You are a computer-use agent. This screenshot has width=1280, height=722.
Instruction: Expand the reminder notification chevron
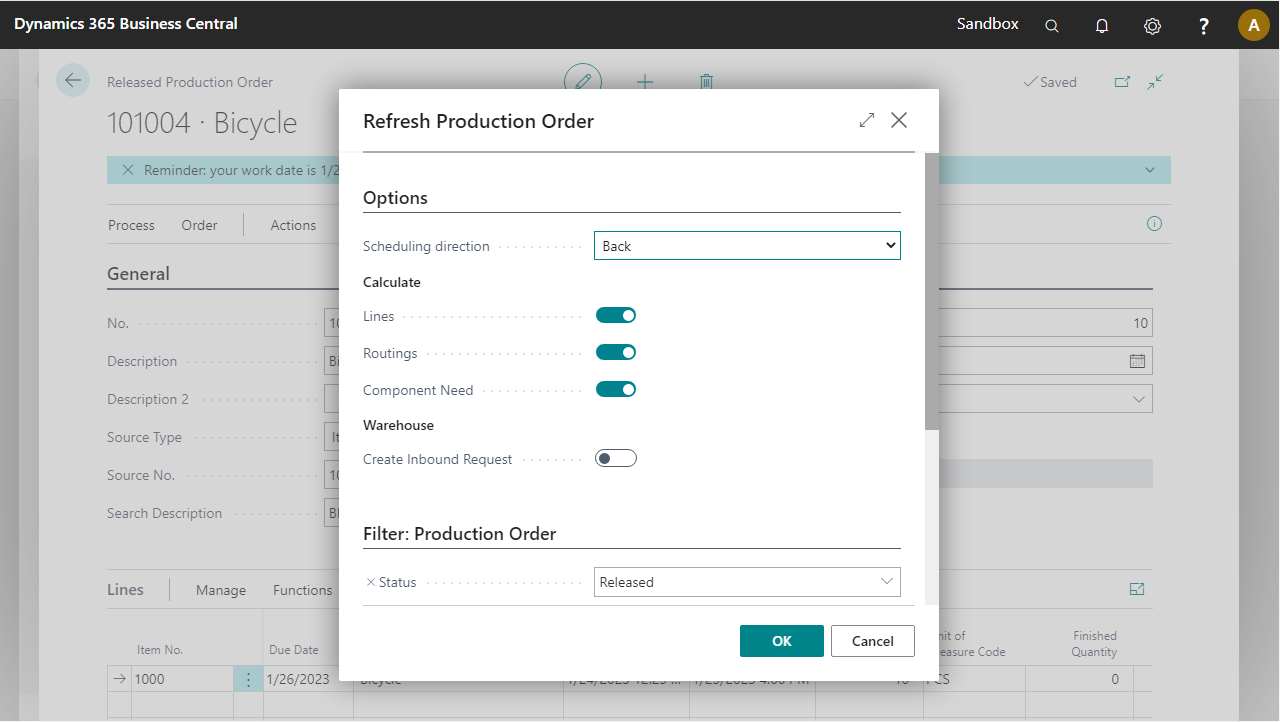pyautogui.click(x=1150, y=170)
